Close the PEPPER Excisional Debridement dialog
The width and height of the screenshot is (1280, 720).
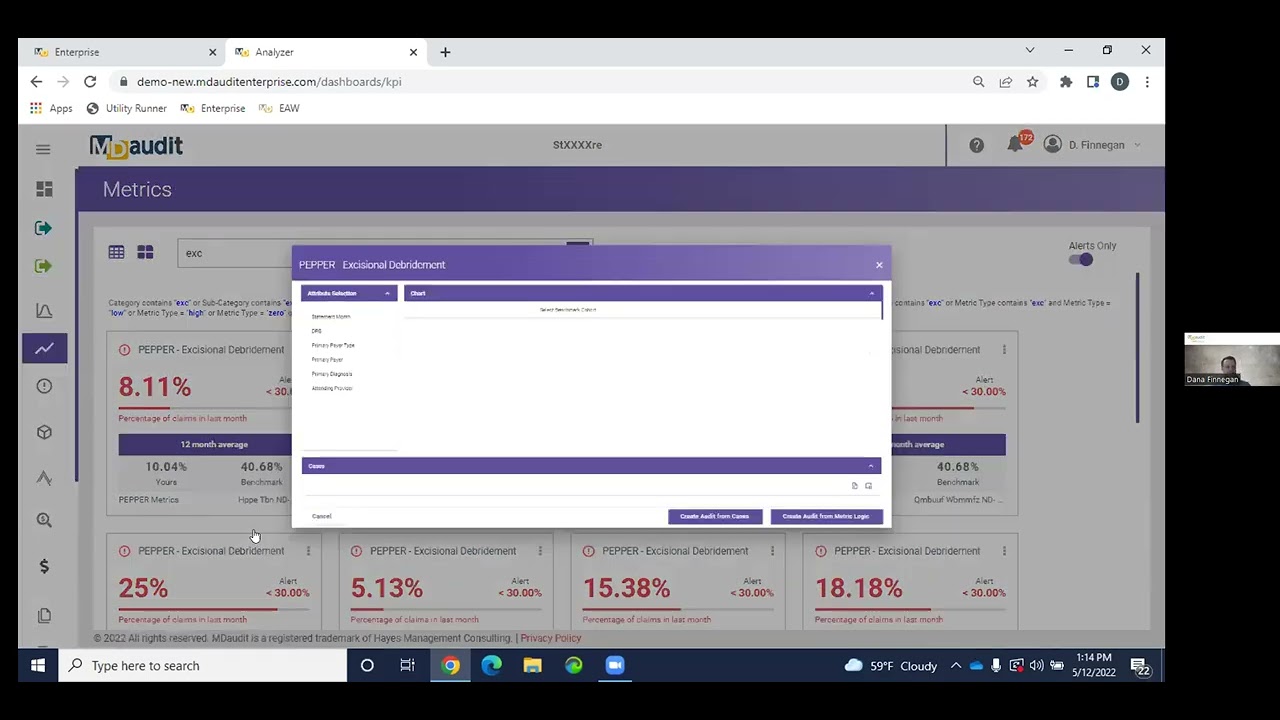(x=879, y=265)
